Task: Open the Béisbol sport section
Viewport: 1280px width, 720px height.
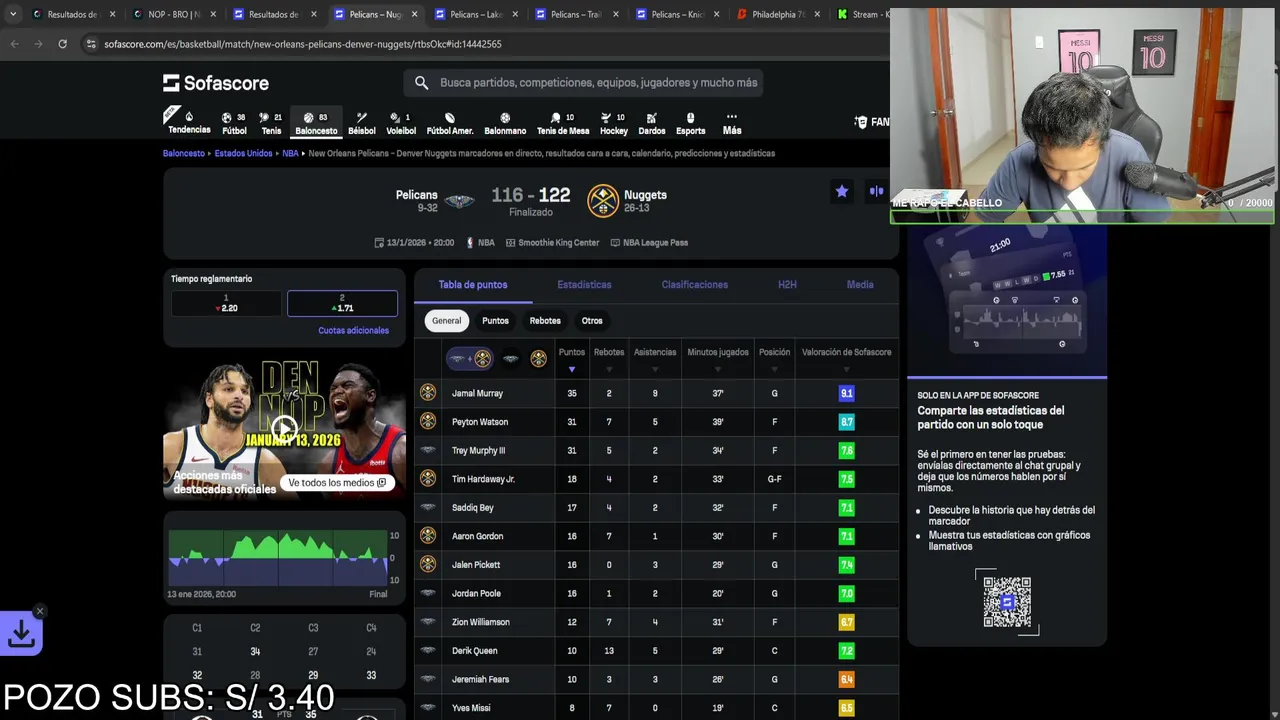Action: tap(362, 123)
